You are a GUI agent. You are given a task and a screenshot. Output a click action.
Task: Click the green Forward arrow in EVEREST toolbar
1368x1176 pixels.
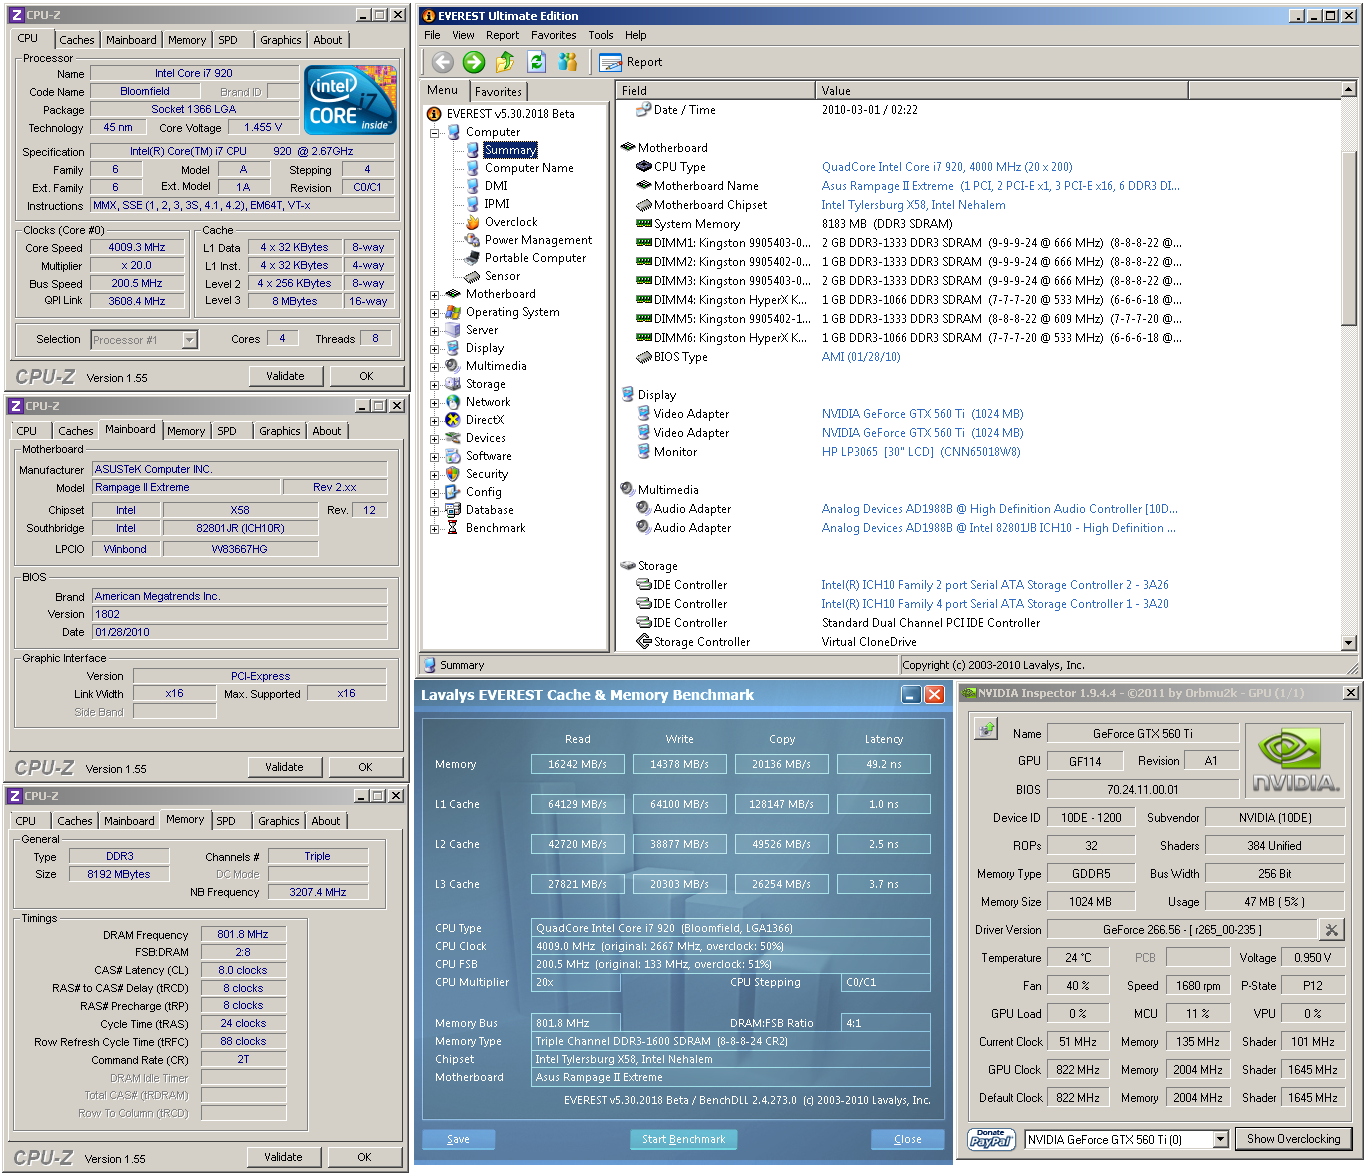pyautogui.click(x=474, y=62)
